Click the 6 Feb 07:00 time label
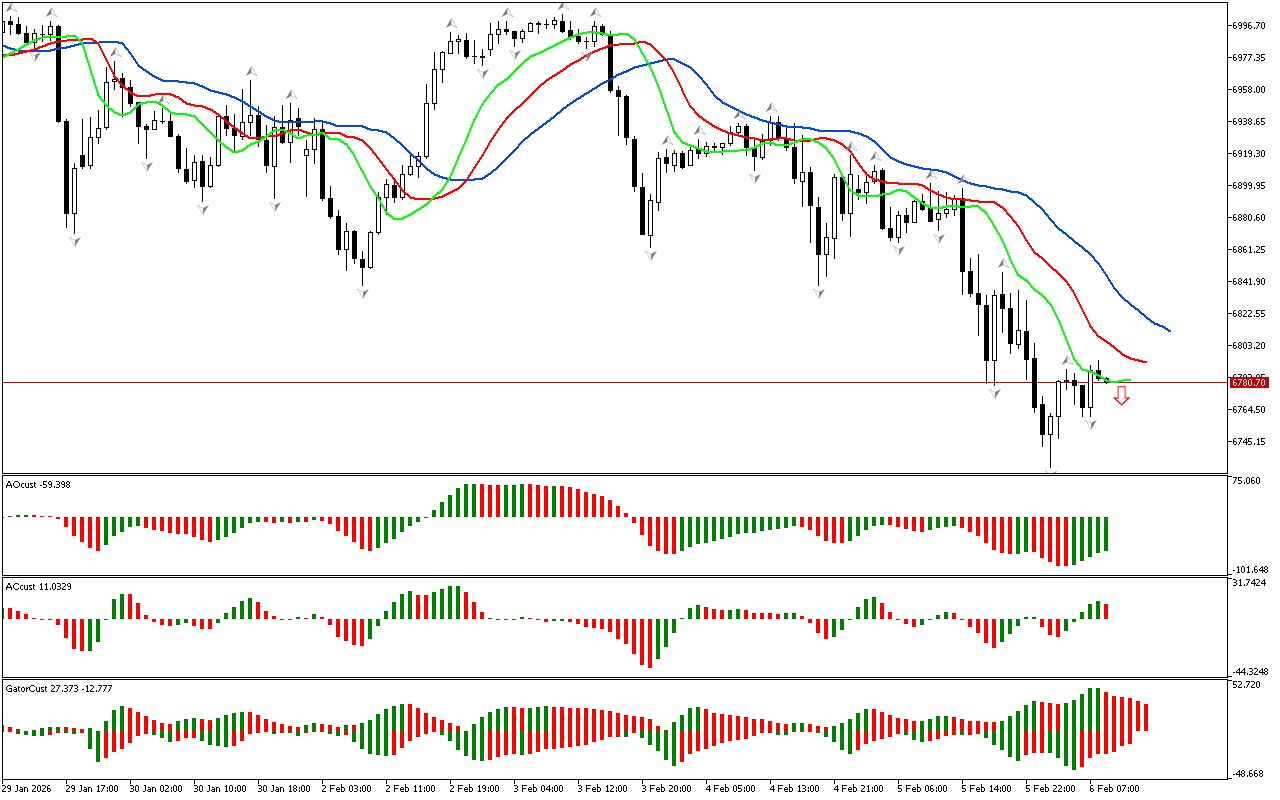Screen dimensions: 1280x800 point(1114,789)
